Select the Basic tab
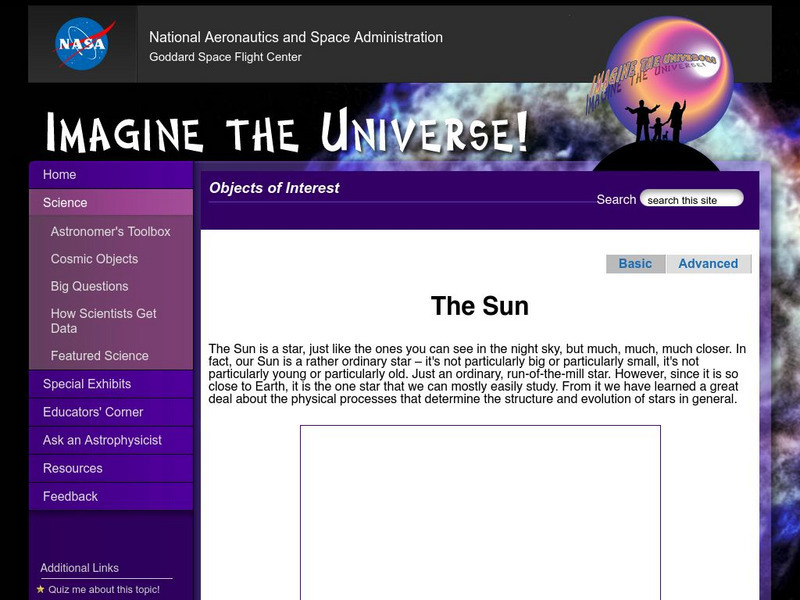 pos(636,263)
